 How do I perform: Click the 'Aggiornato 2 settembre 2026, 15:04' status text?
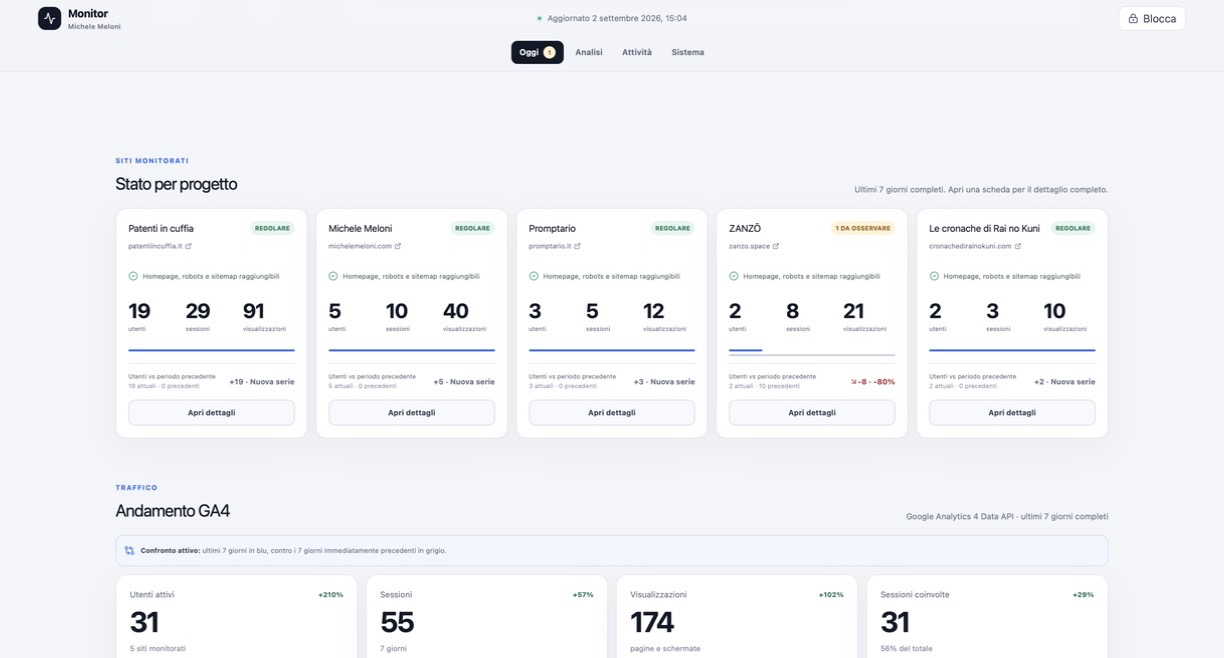point(617,18)
